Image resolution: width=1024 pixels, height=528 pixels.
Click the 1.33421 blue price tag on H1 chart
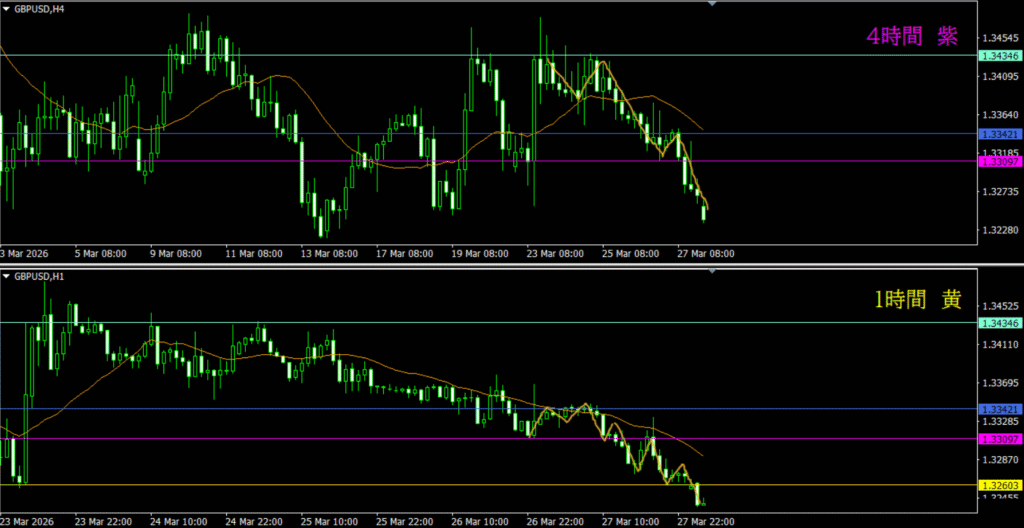[999, 410]
